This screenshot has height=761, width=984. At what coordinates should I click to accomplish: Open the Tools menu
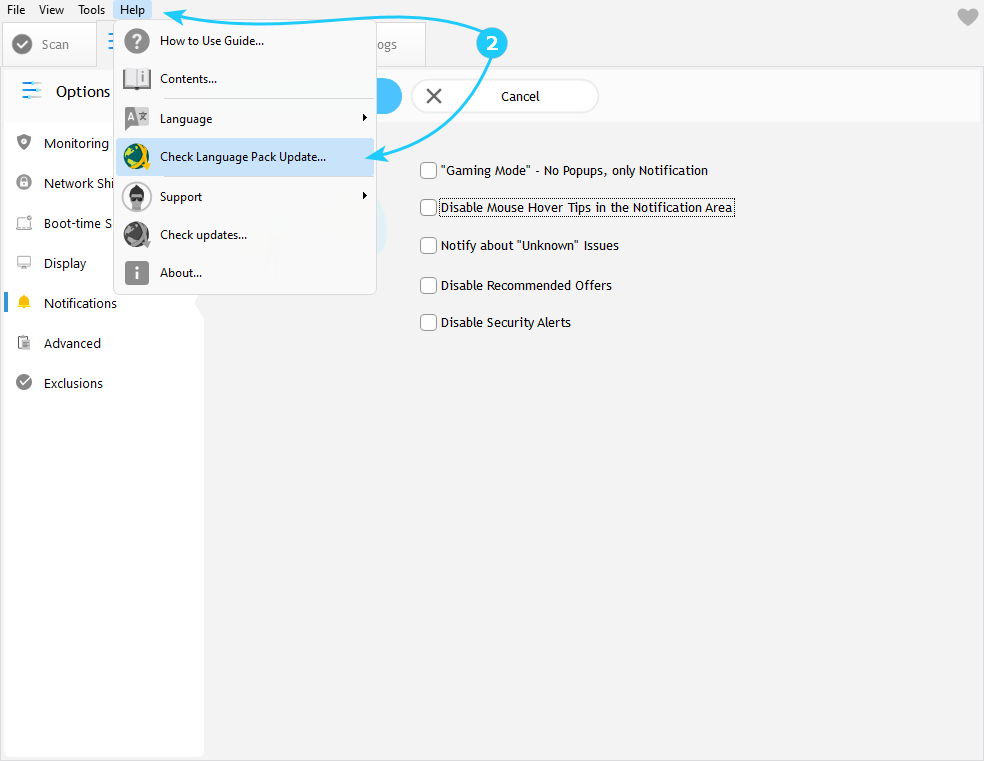(x=91, y=10)
